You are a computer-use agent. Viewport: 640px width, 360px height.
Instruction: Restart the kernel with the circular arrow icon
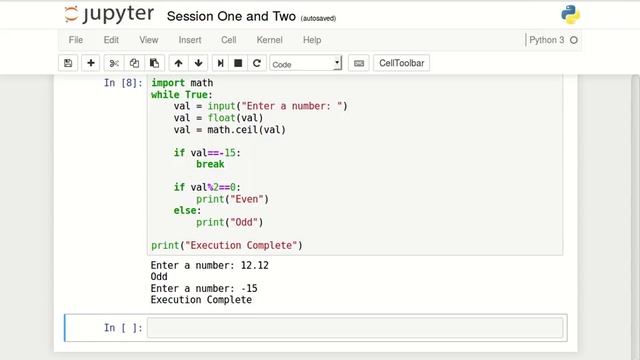tap(257, 63)
